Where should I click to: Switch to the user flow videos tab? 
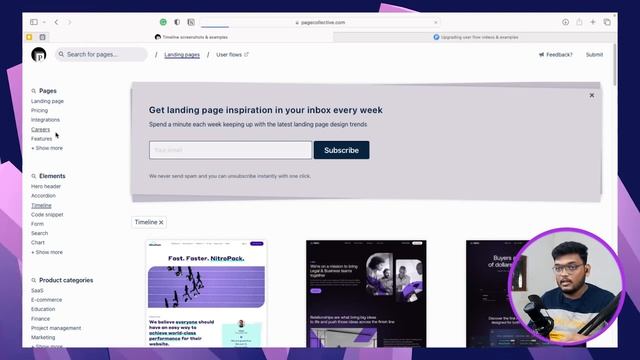point(476,37)
